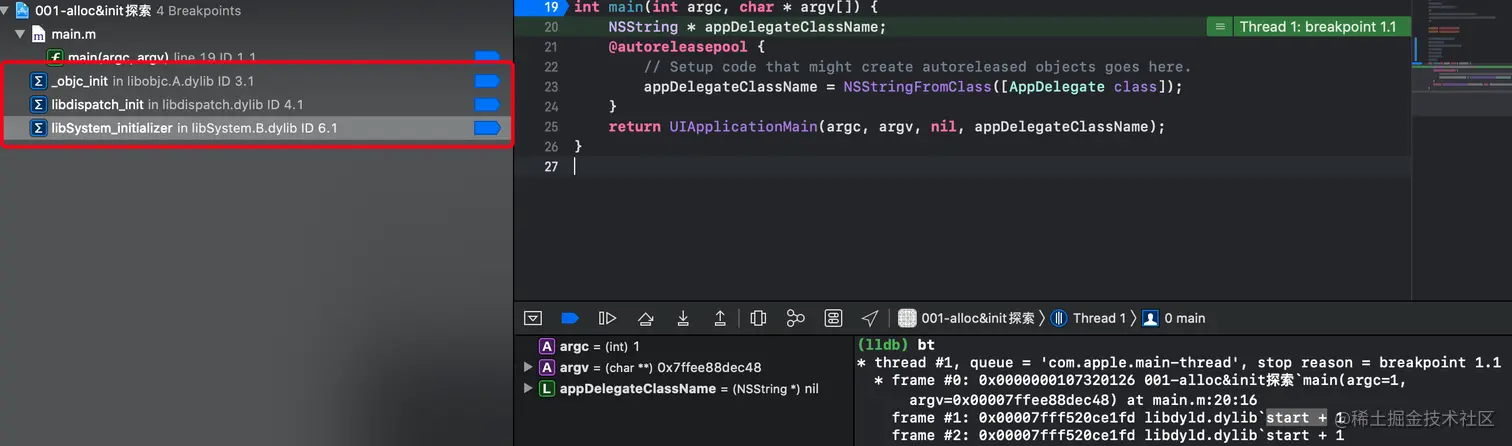Viewport: 1512px width, 446px height.
Task: Collapse the 001-alloc&init探索 project group
Action: point(3,11)
